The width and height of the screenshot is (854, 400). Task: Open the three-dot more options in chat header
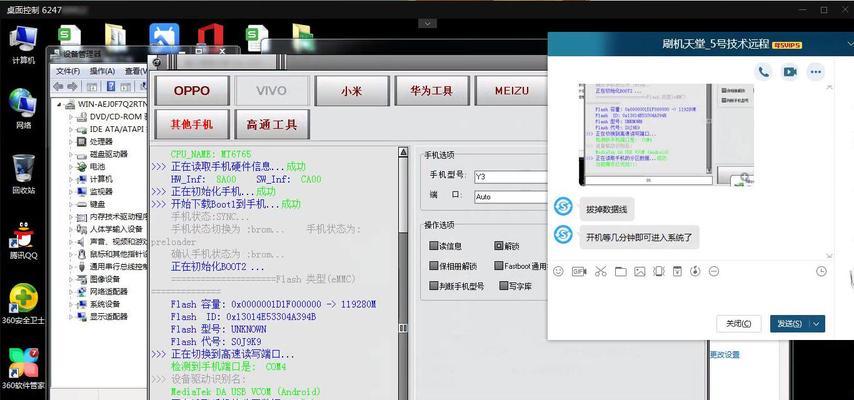tap(815, 71)
